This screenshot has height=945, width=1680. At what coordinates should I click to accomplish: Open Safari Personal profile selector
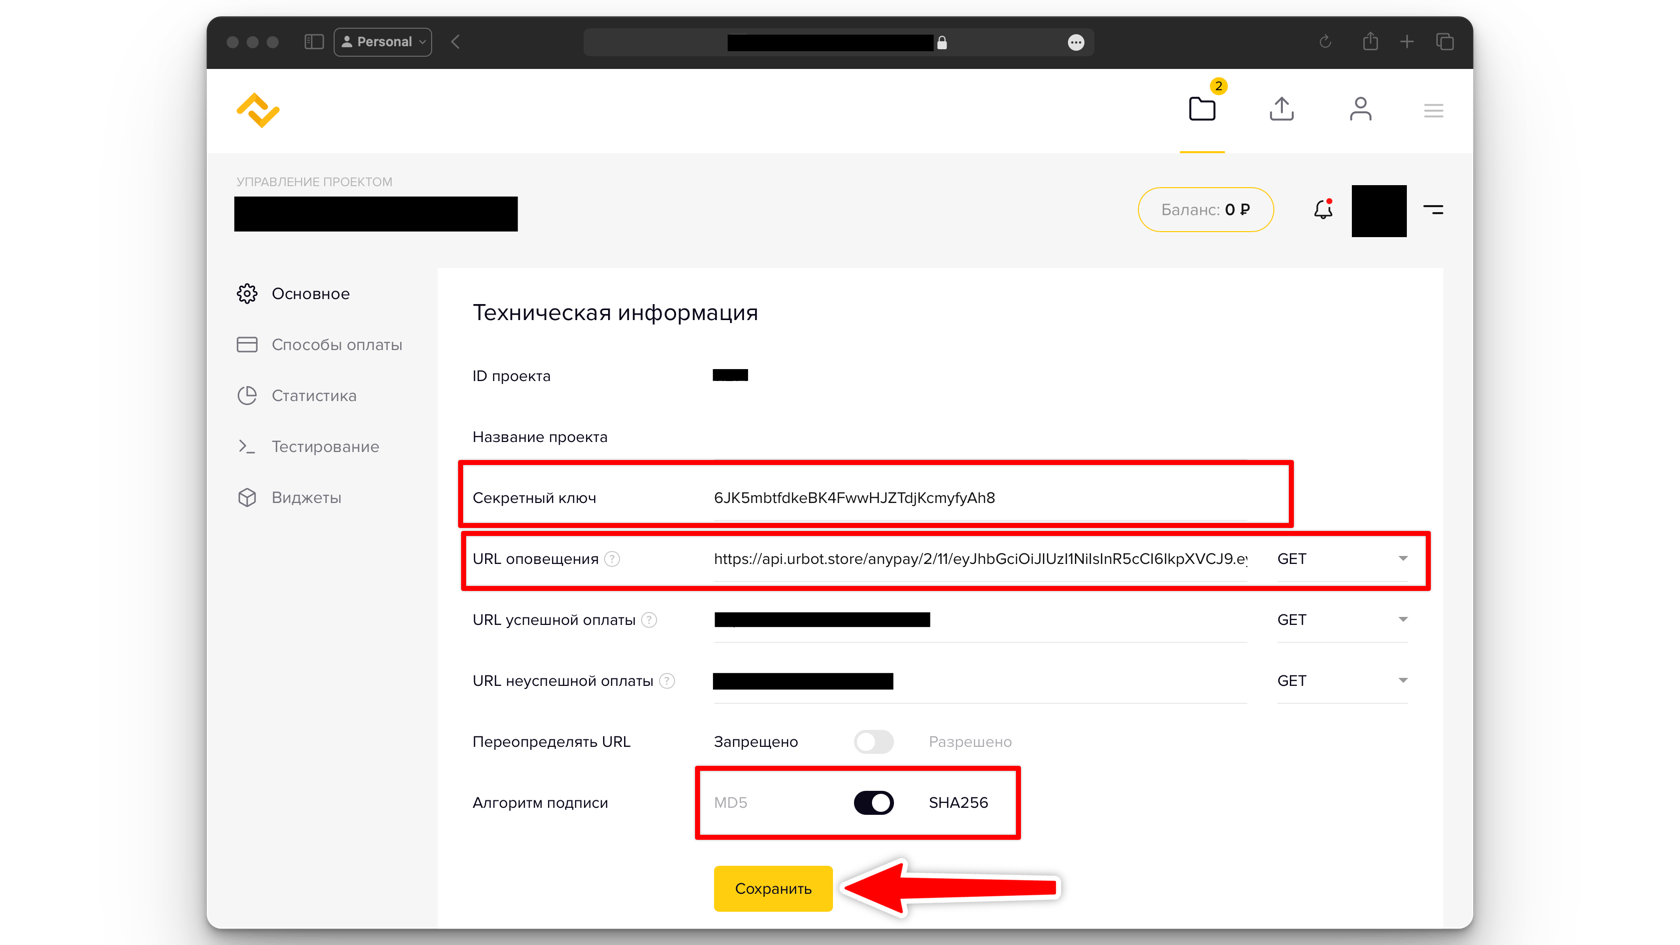[x=383, y=42]
